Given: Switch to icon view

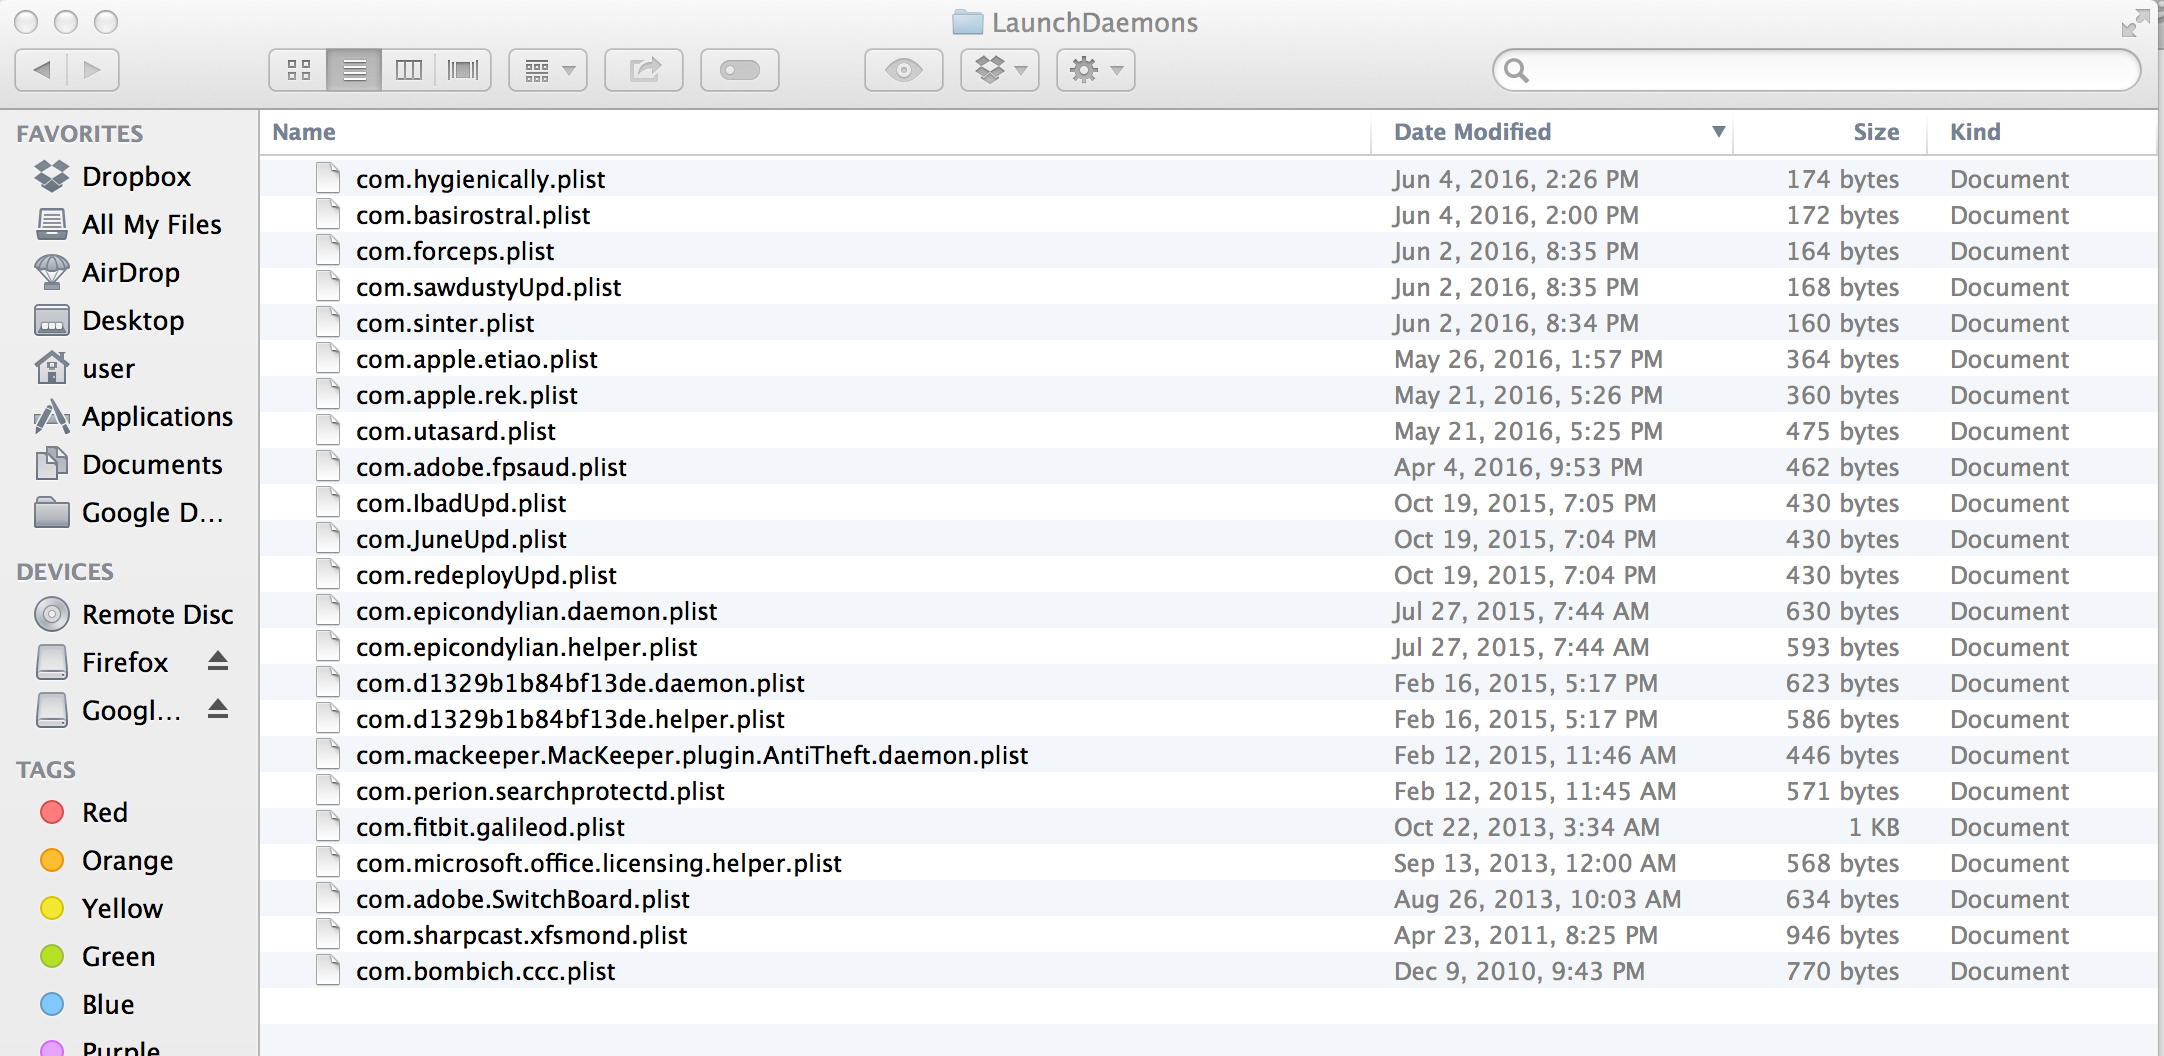Looking at the screenshot, I should point(298,70).
